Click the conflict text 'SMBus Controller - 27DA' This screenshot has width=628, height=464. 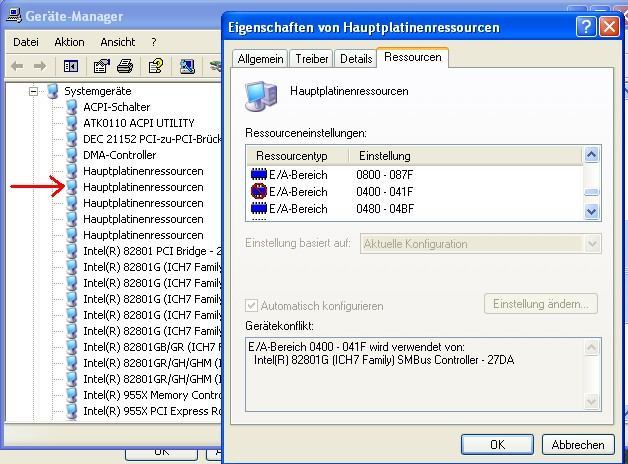(x=455, y=360)
